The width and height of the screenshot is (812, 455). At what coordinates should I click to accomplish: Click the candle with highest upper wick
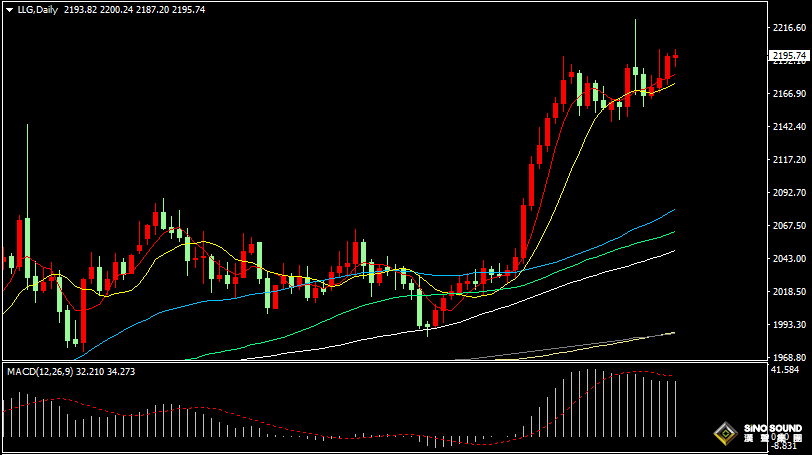(635, 60)
